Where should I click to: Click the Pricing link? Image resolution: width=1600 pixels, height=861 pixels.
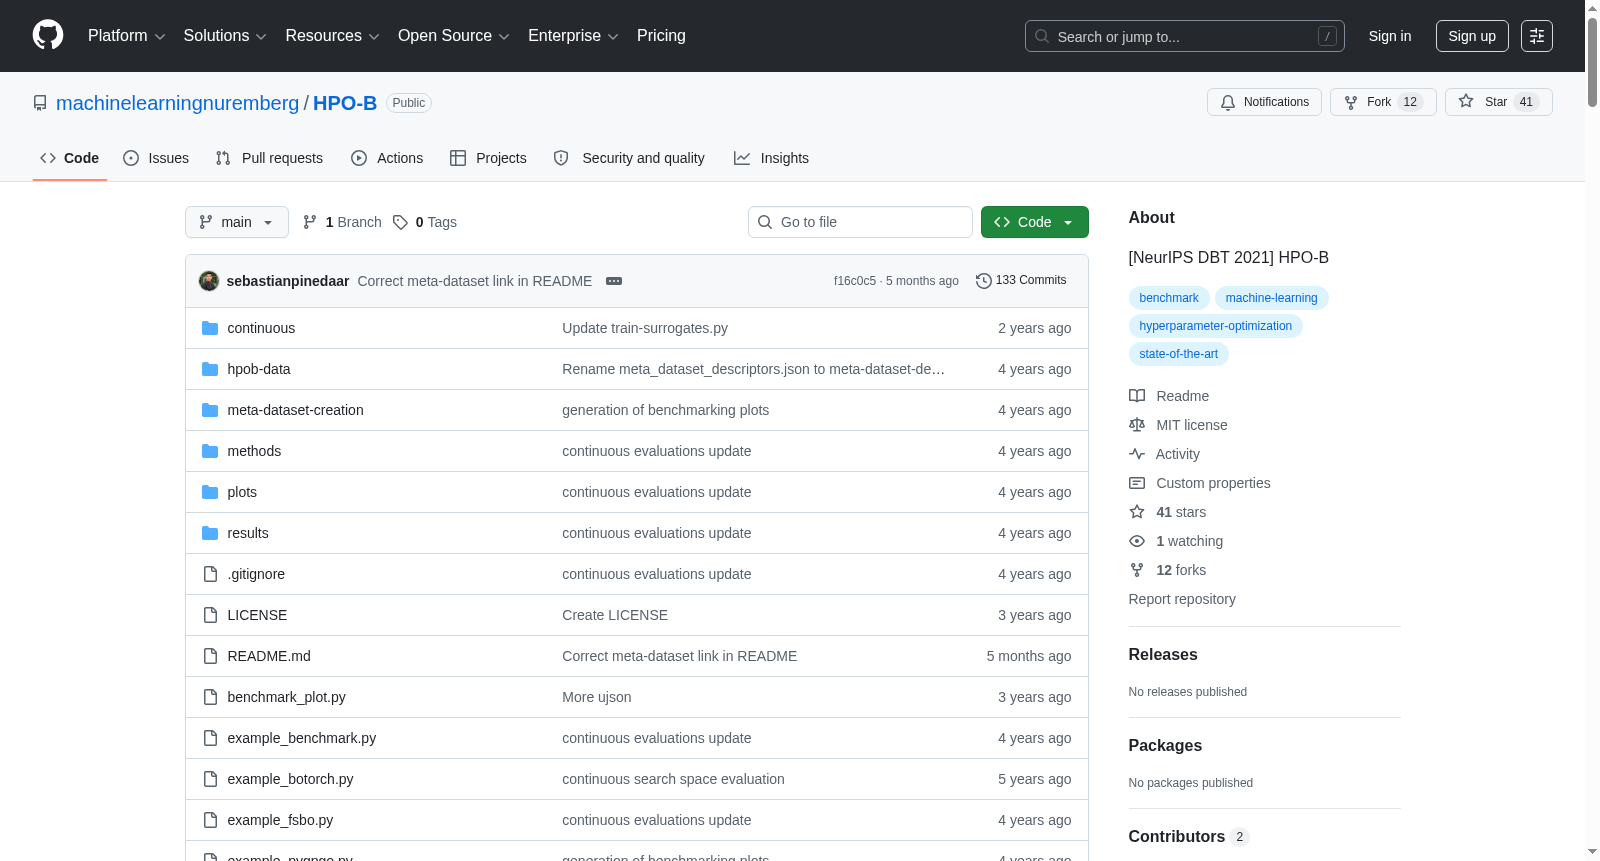pyautogui.click(x=661, y=36)
